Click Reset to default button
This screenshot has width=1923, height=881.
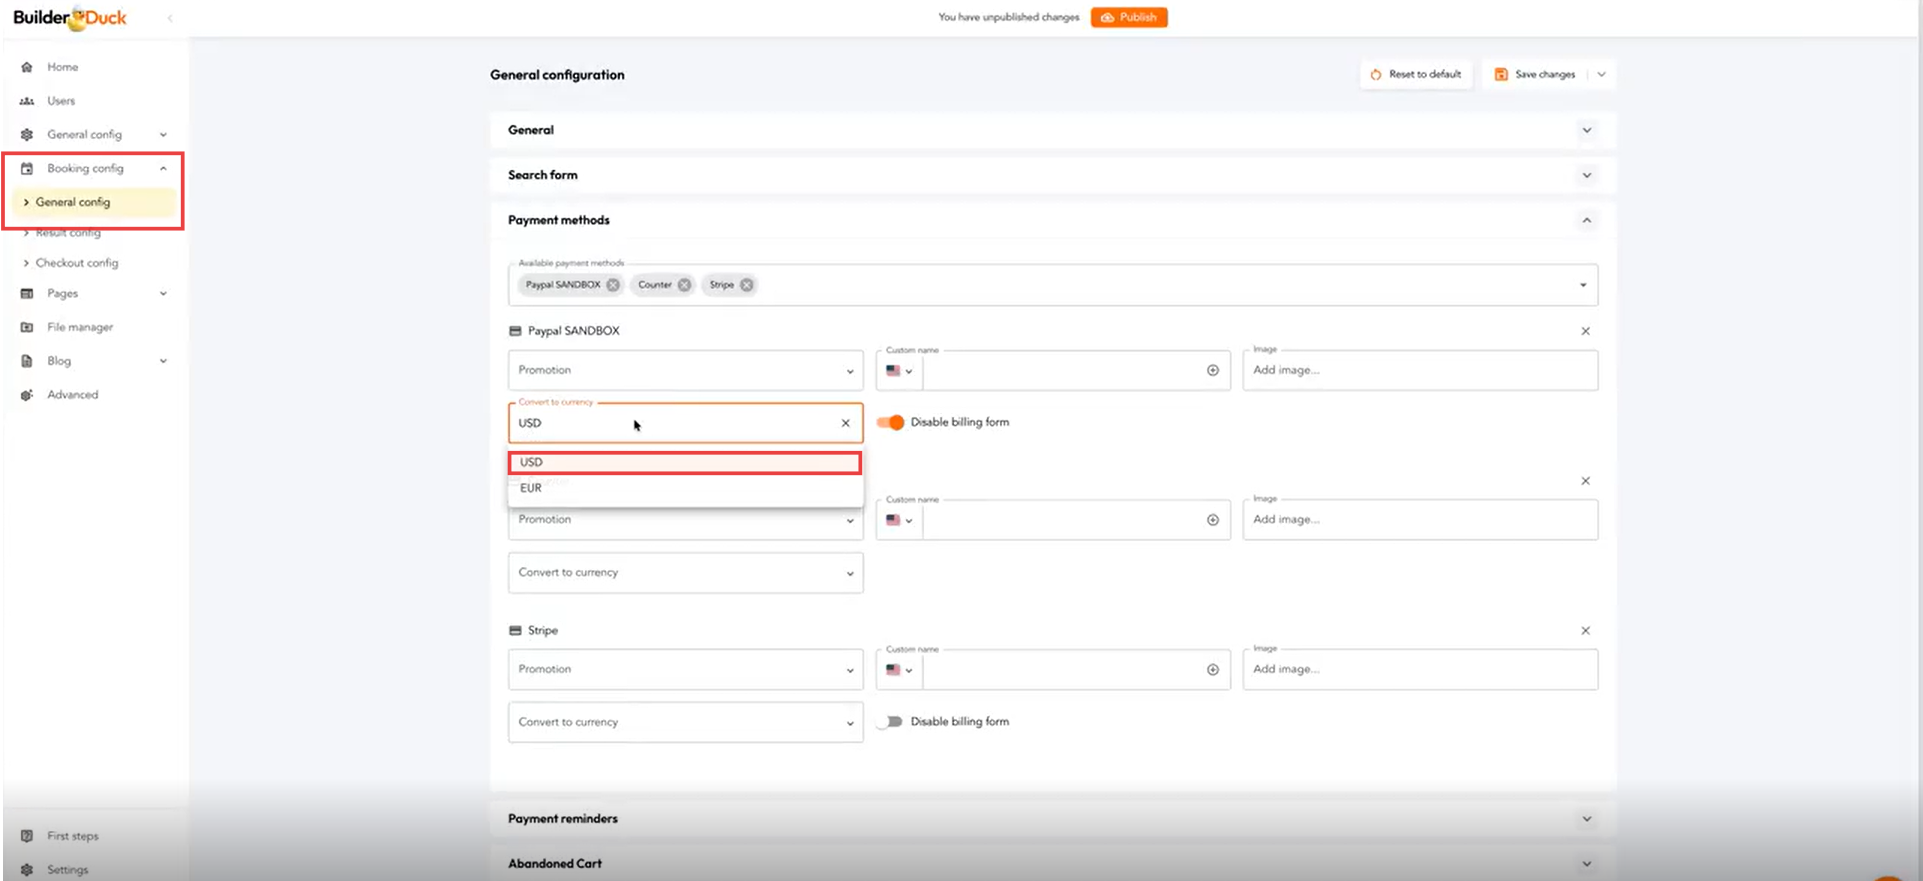(1415, 74)
